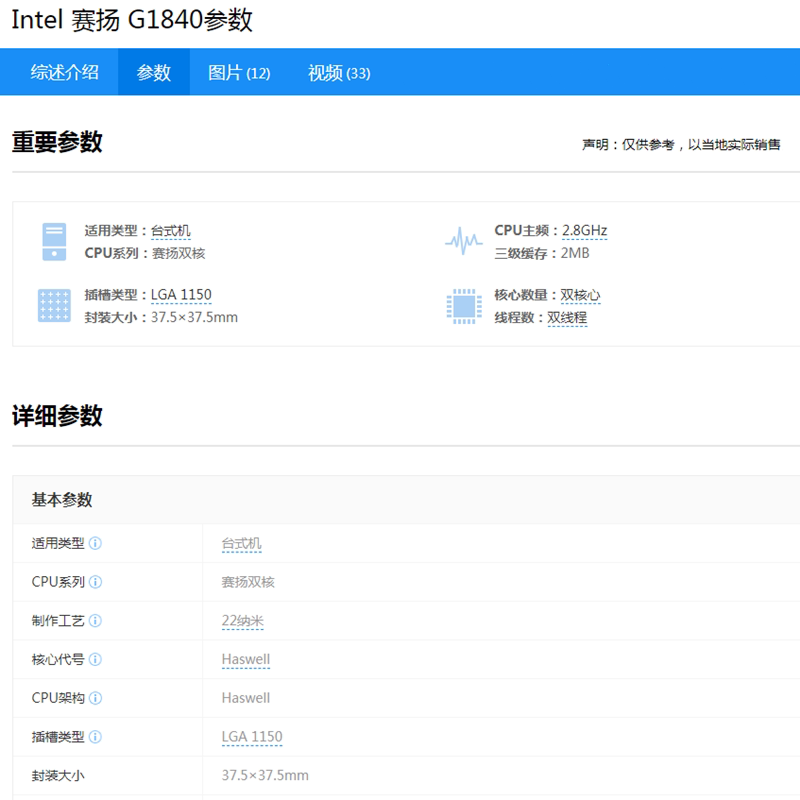The height and width of the screenshot is (800, 800).
Task: Click the 赛扬双核 text in 重要参数
Action: click(x=179, y=254)
